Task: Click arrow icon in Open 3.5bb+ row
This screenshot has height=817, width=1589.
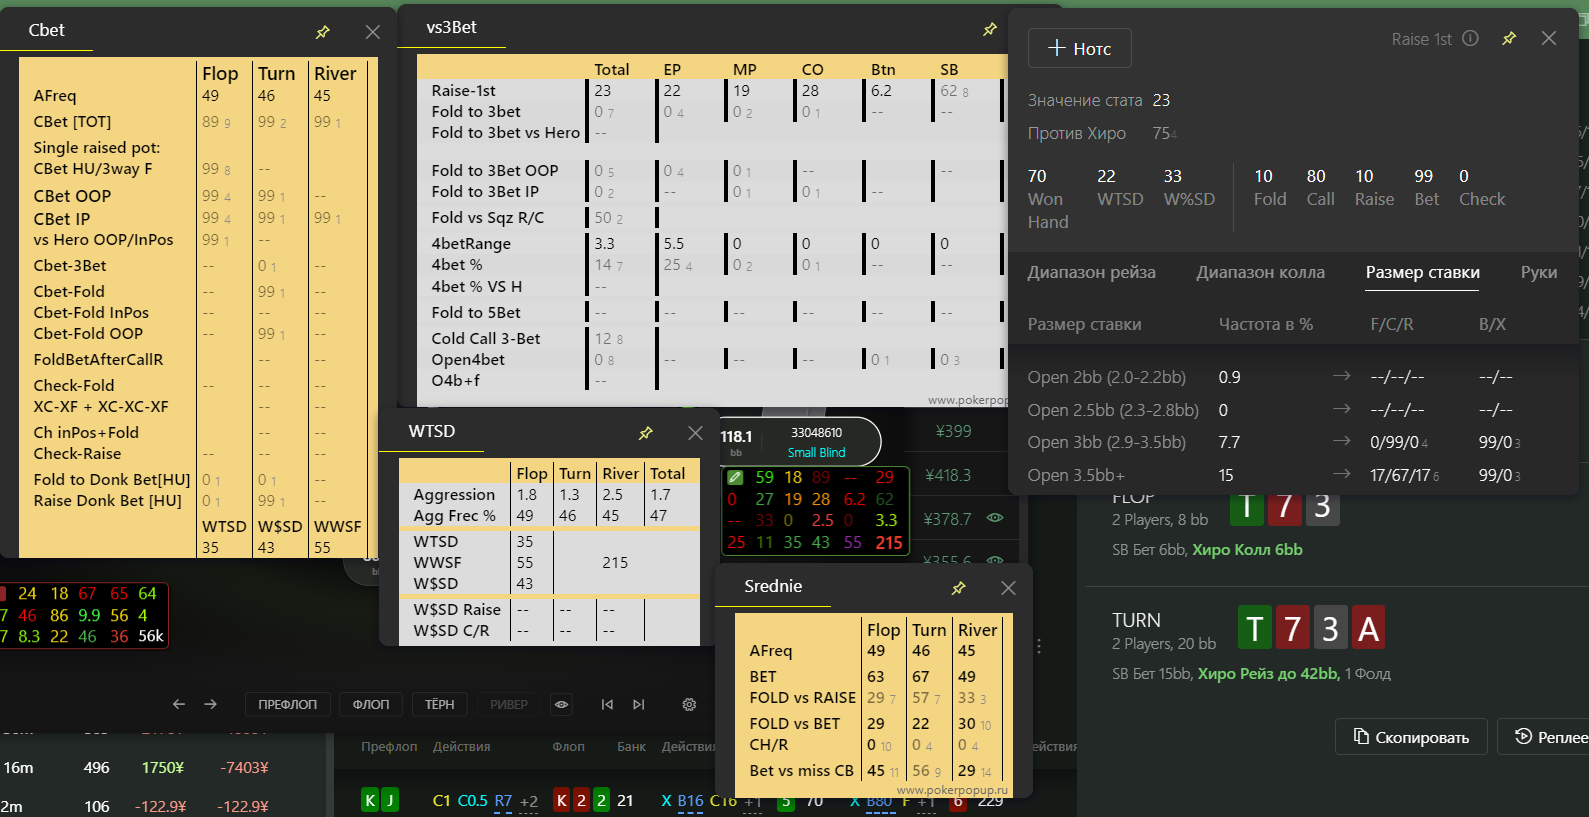Action: coord(1342,474)
